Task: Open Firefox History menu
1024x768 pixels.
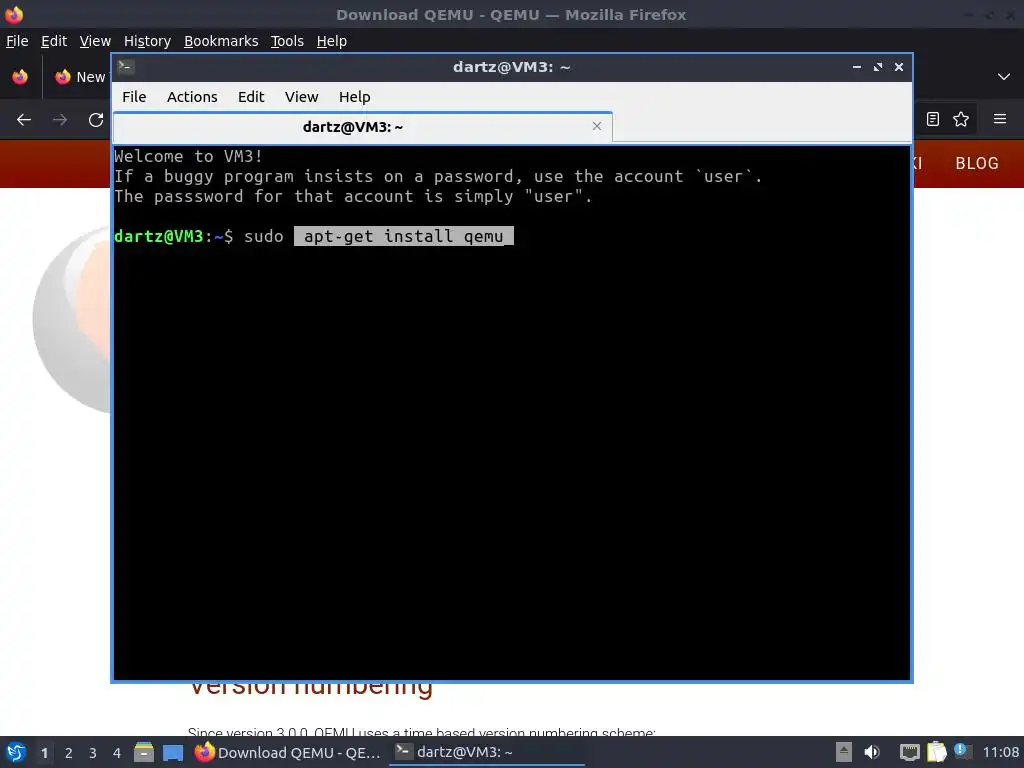Action: click(x=147, y=41)
